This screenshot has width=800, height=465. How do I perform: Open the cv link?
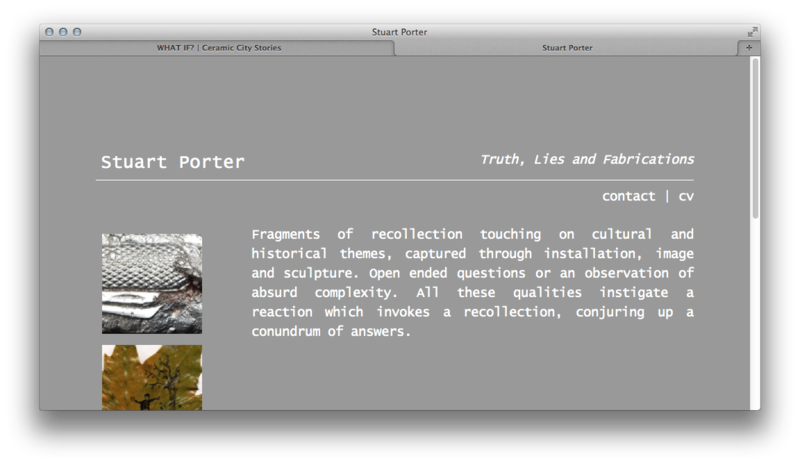[685, 196]
